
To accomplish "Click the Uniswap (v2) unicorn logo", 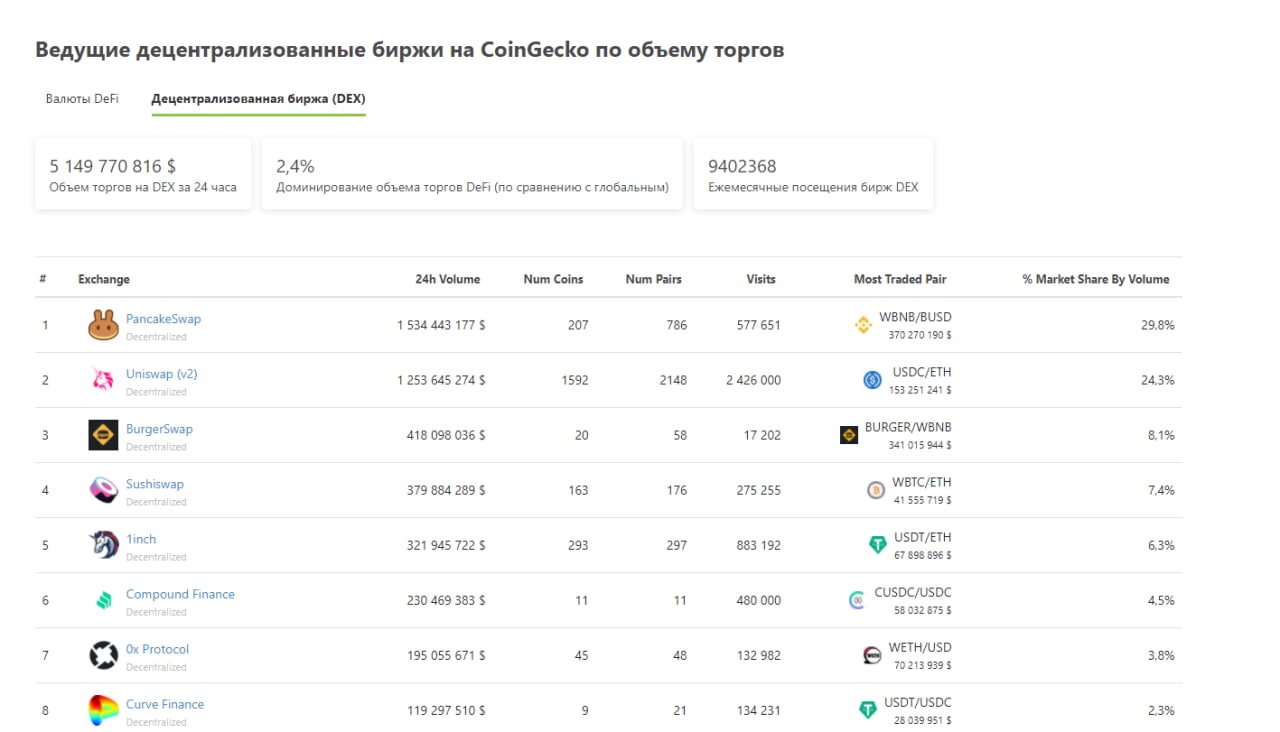I will click(103, 380).
